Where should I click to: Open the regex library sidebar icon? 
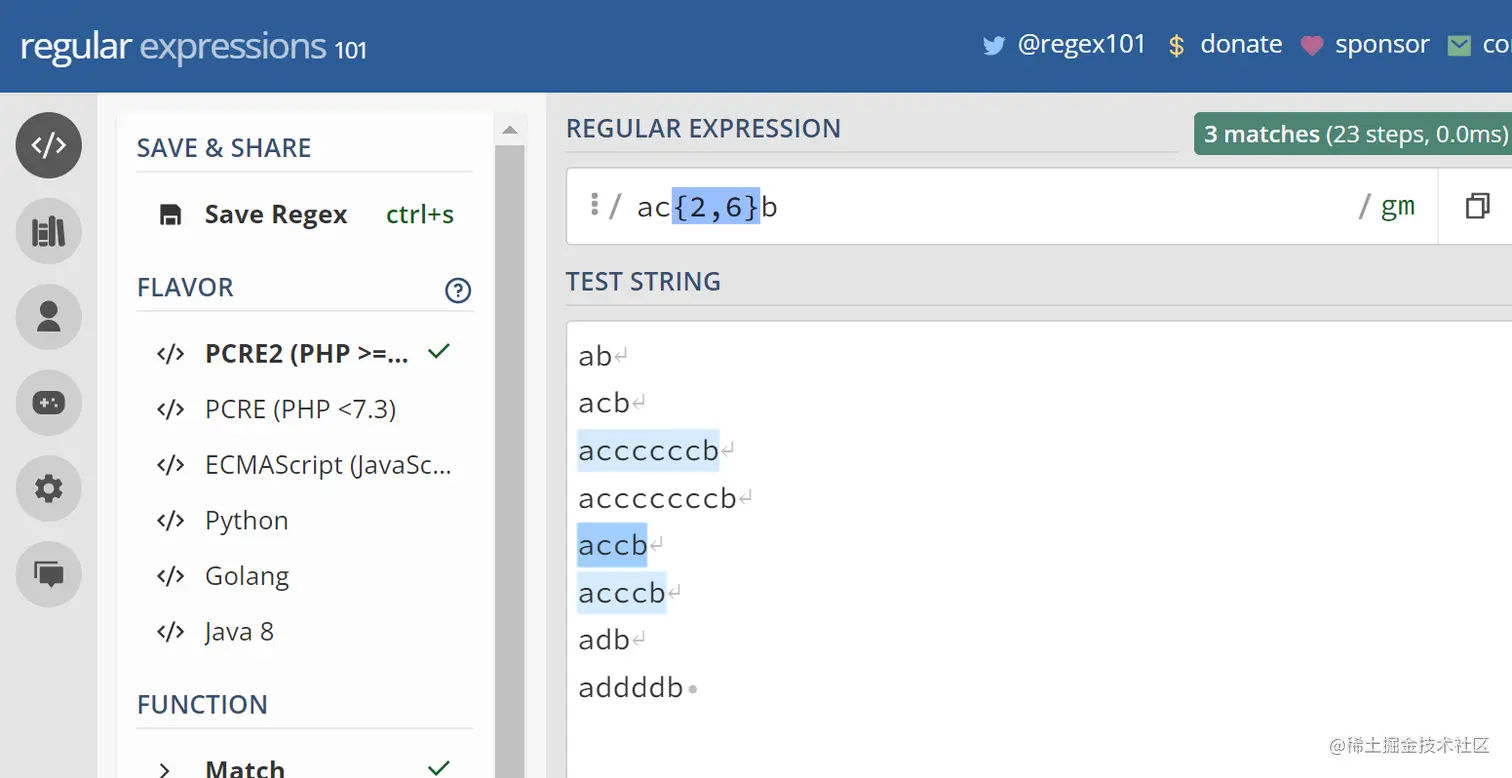click(48, 231)
